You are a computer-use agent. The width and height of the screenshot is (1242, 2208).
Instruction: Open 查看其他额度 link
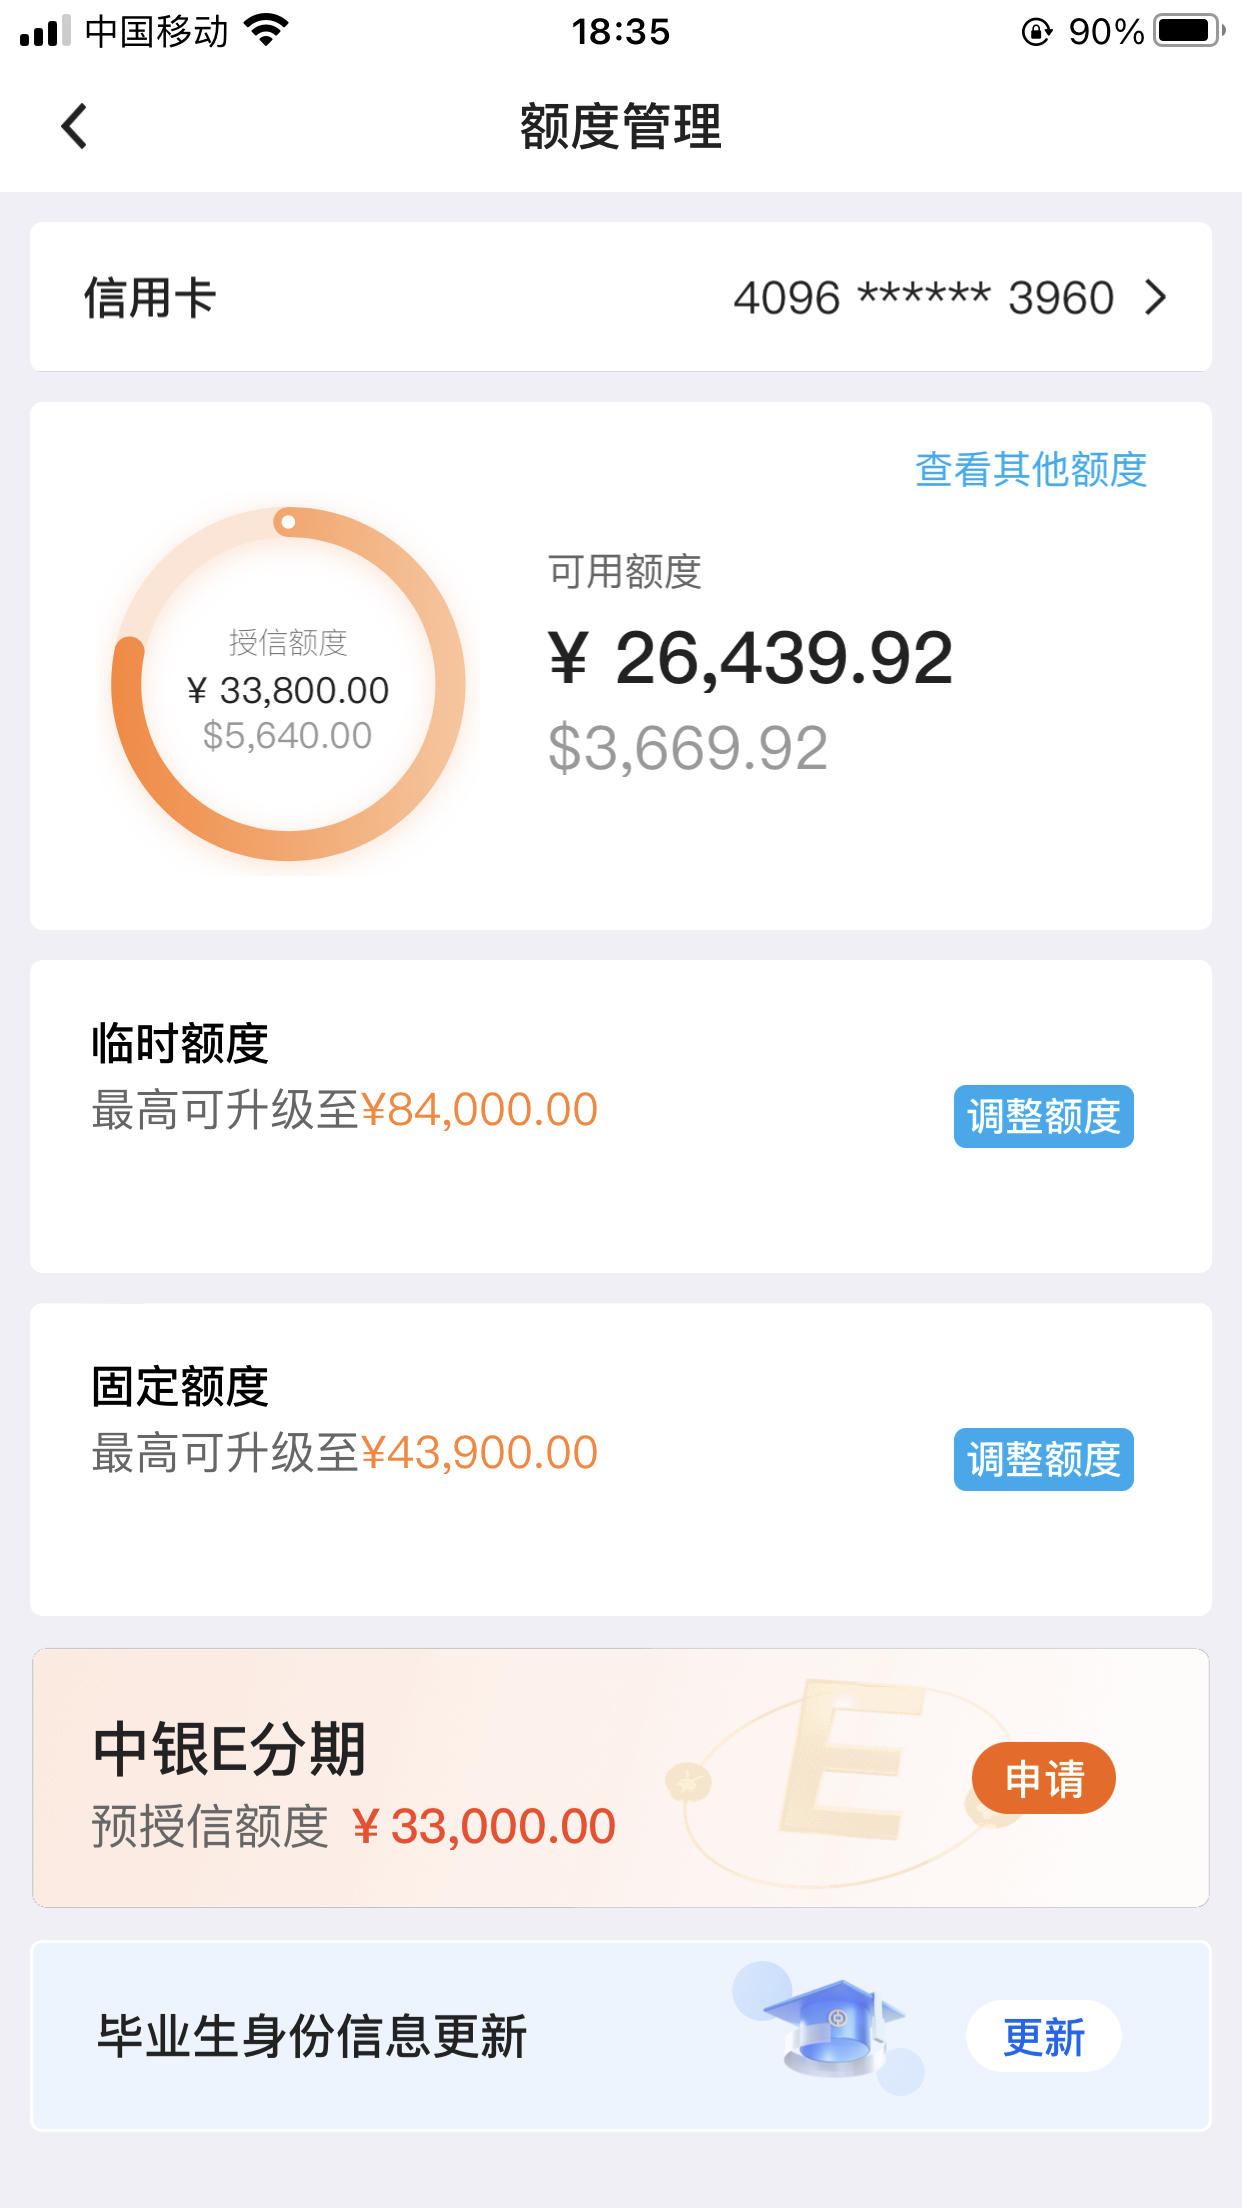[1031, 469]
